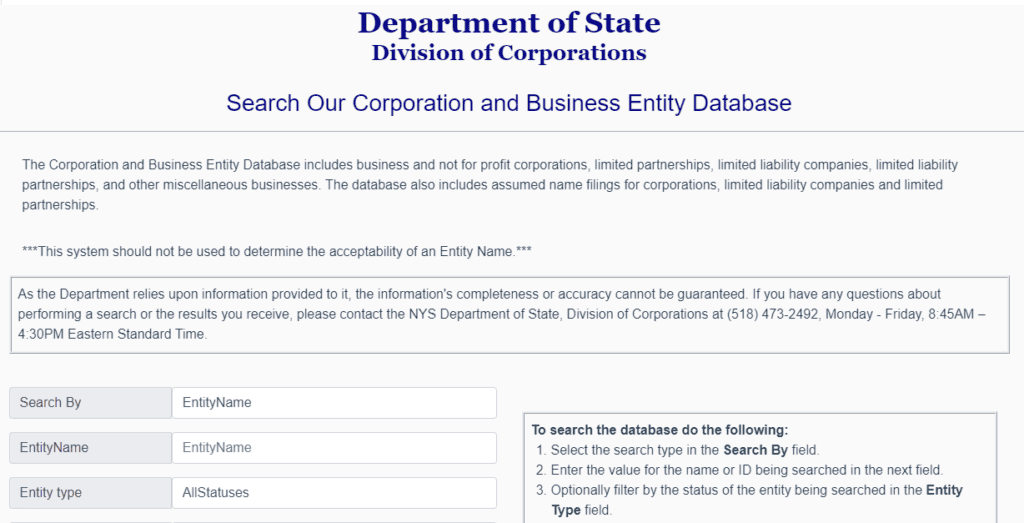
Task: Open the Search By dropdown
Action: pyautogui.click(x=334, y=403)
